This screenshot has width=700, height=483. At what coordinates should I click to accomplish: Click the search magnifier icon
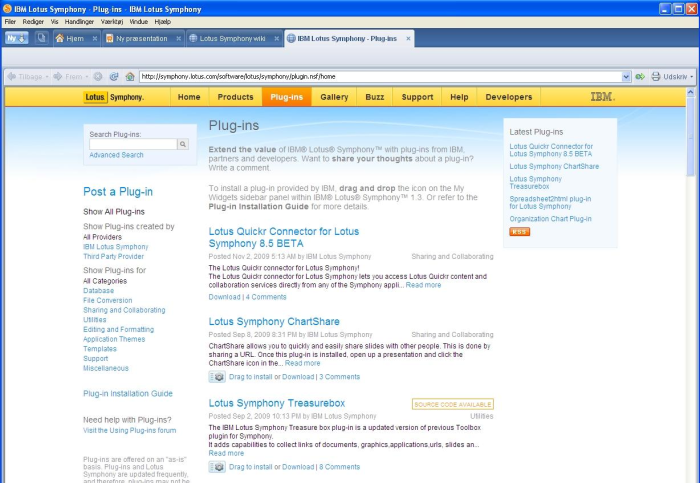(183, 144)
